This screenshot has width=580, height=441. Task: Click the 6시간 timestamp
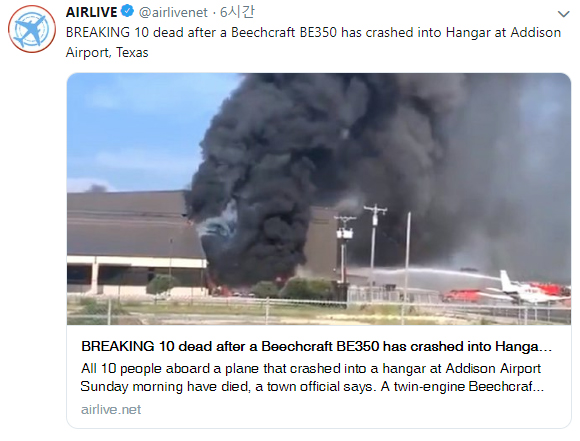point(237,12)
